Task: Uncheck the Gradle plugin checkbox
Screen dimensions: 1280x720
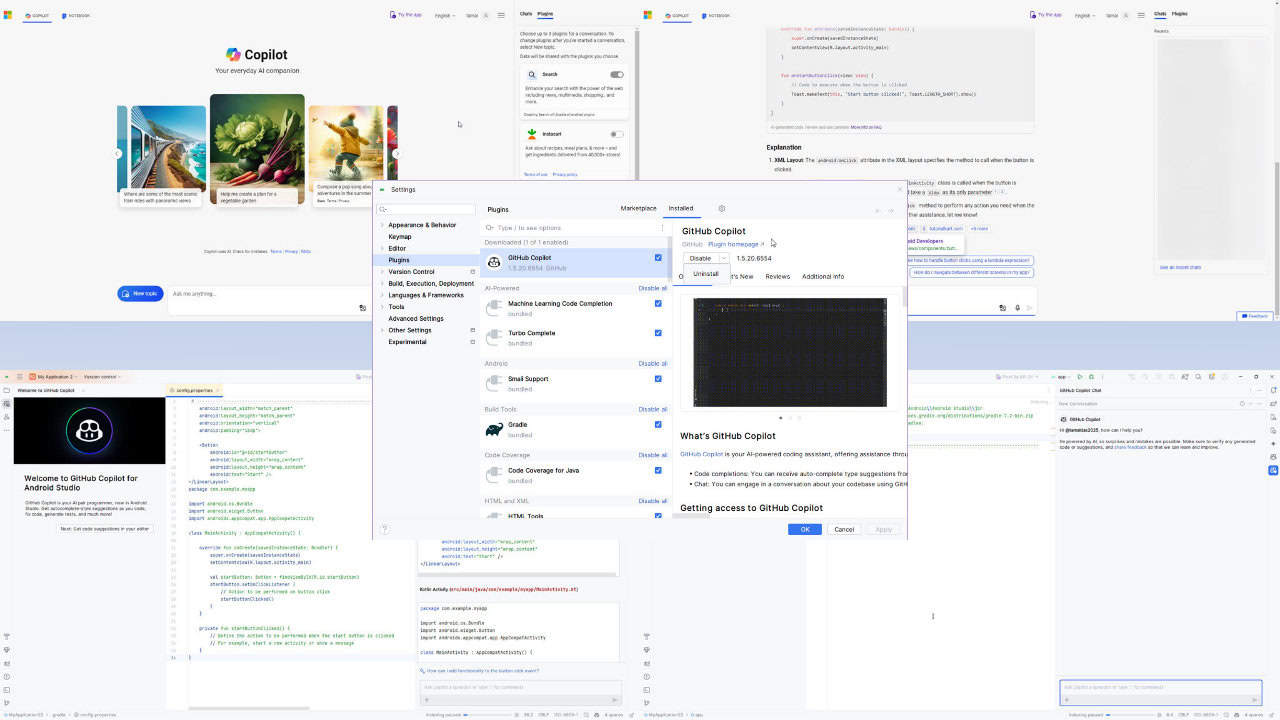Action: coord(658,424)
